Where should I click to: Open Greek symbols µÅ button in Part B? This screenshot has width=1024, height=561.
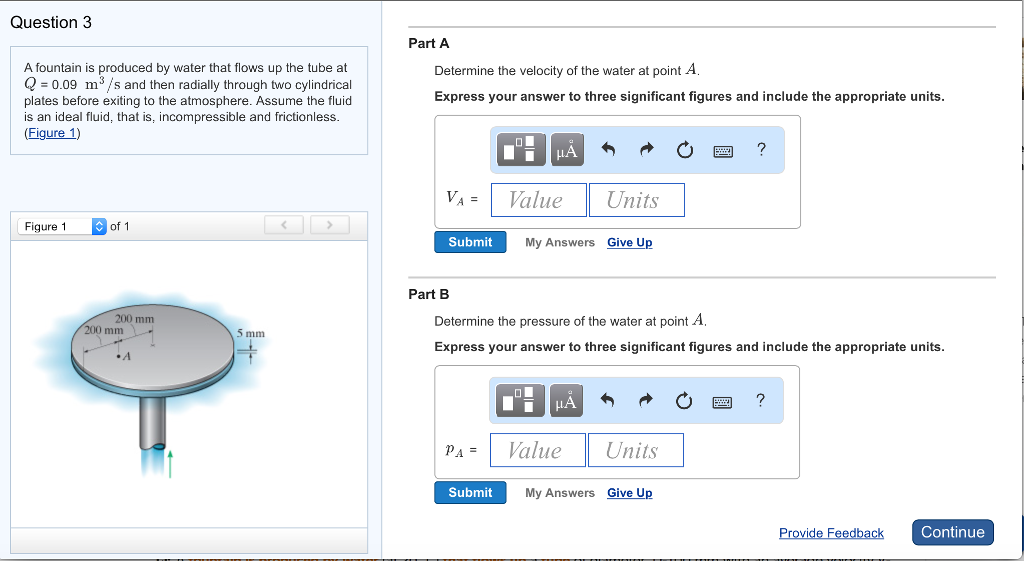pyautogui.click(x=566, y=400)
